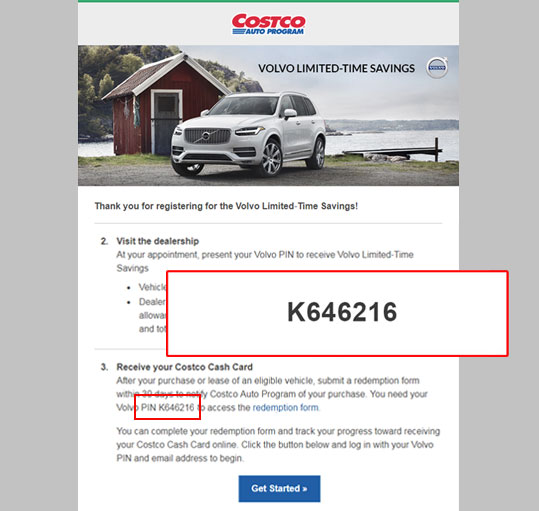539x511 pixels.
Task: Click the Costco Auto Program logo
Action: (x=268, y=24)
